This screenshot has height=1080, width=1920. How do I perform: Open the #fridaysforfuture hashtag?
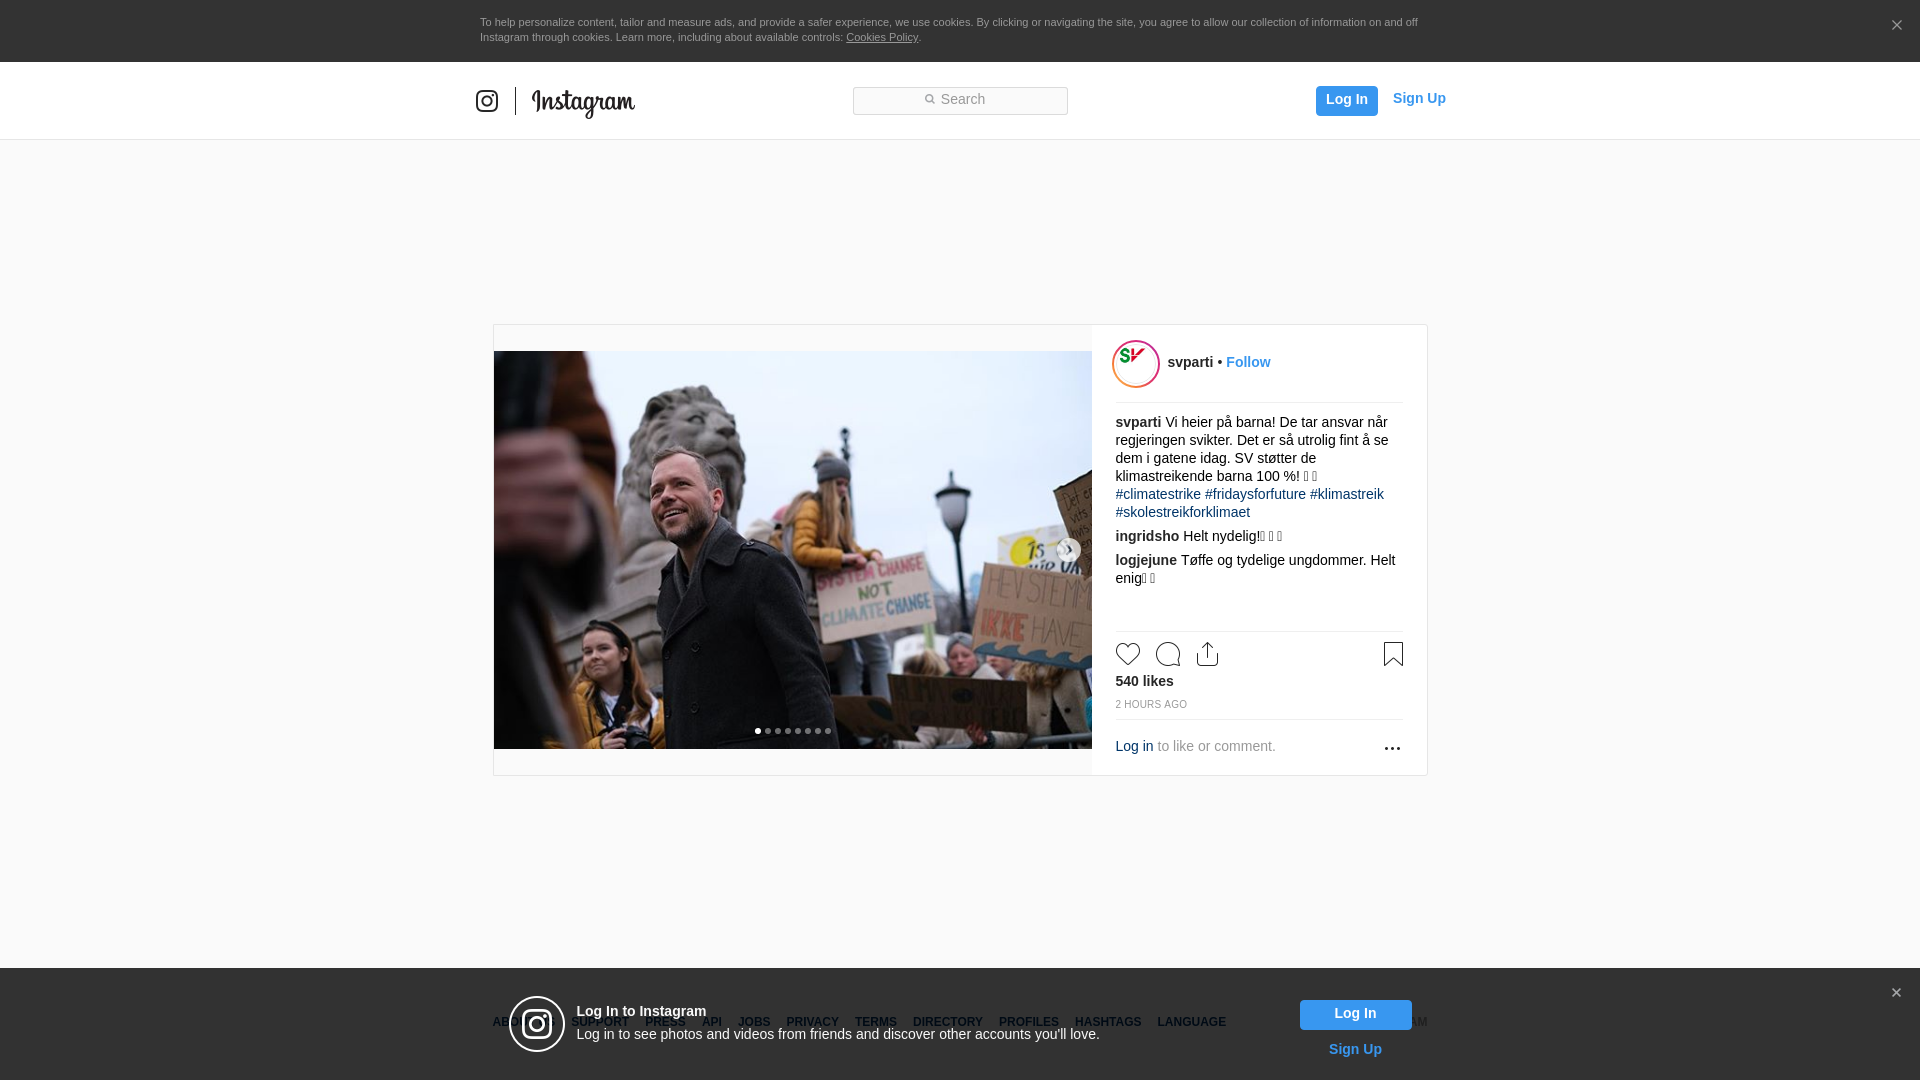pos(1255,494)
